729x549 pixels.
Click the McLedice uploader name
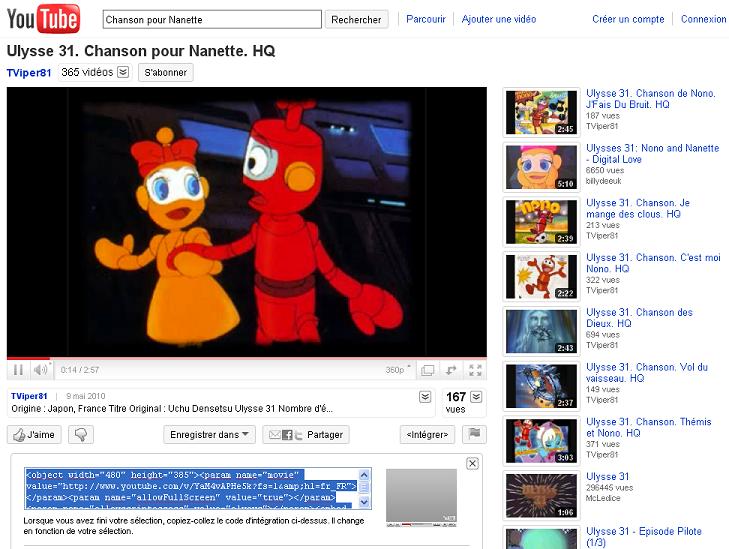tap(603, 498)
